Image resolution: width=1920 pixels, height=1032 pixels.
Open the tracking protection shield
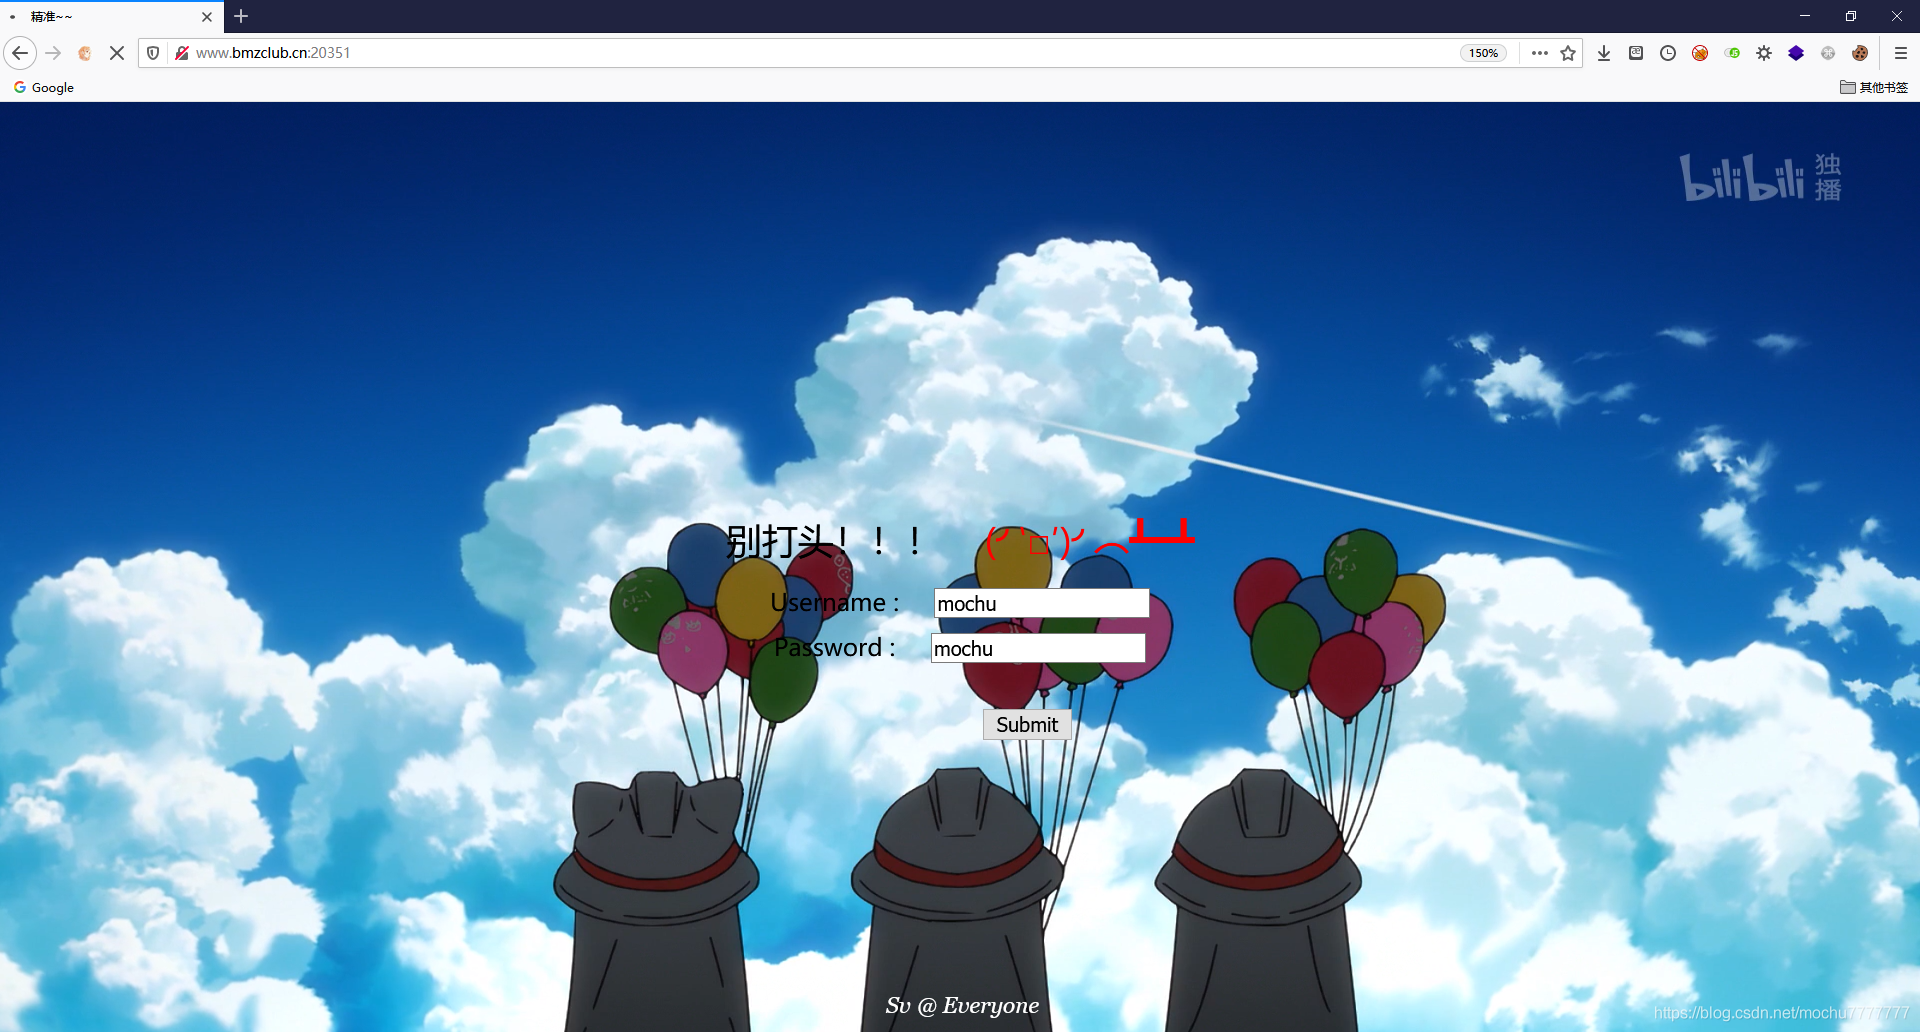pyautogui.click(x=153, y=53)
